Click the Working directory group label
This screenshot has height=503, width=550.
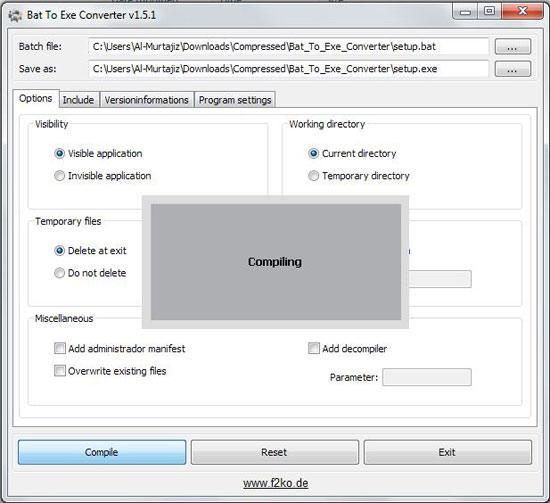click(327, 124)
